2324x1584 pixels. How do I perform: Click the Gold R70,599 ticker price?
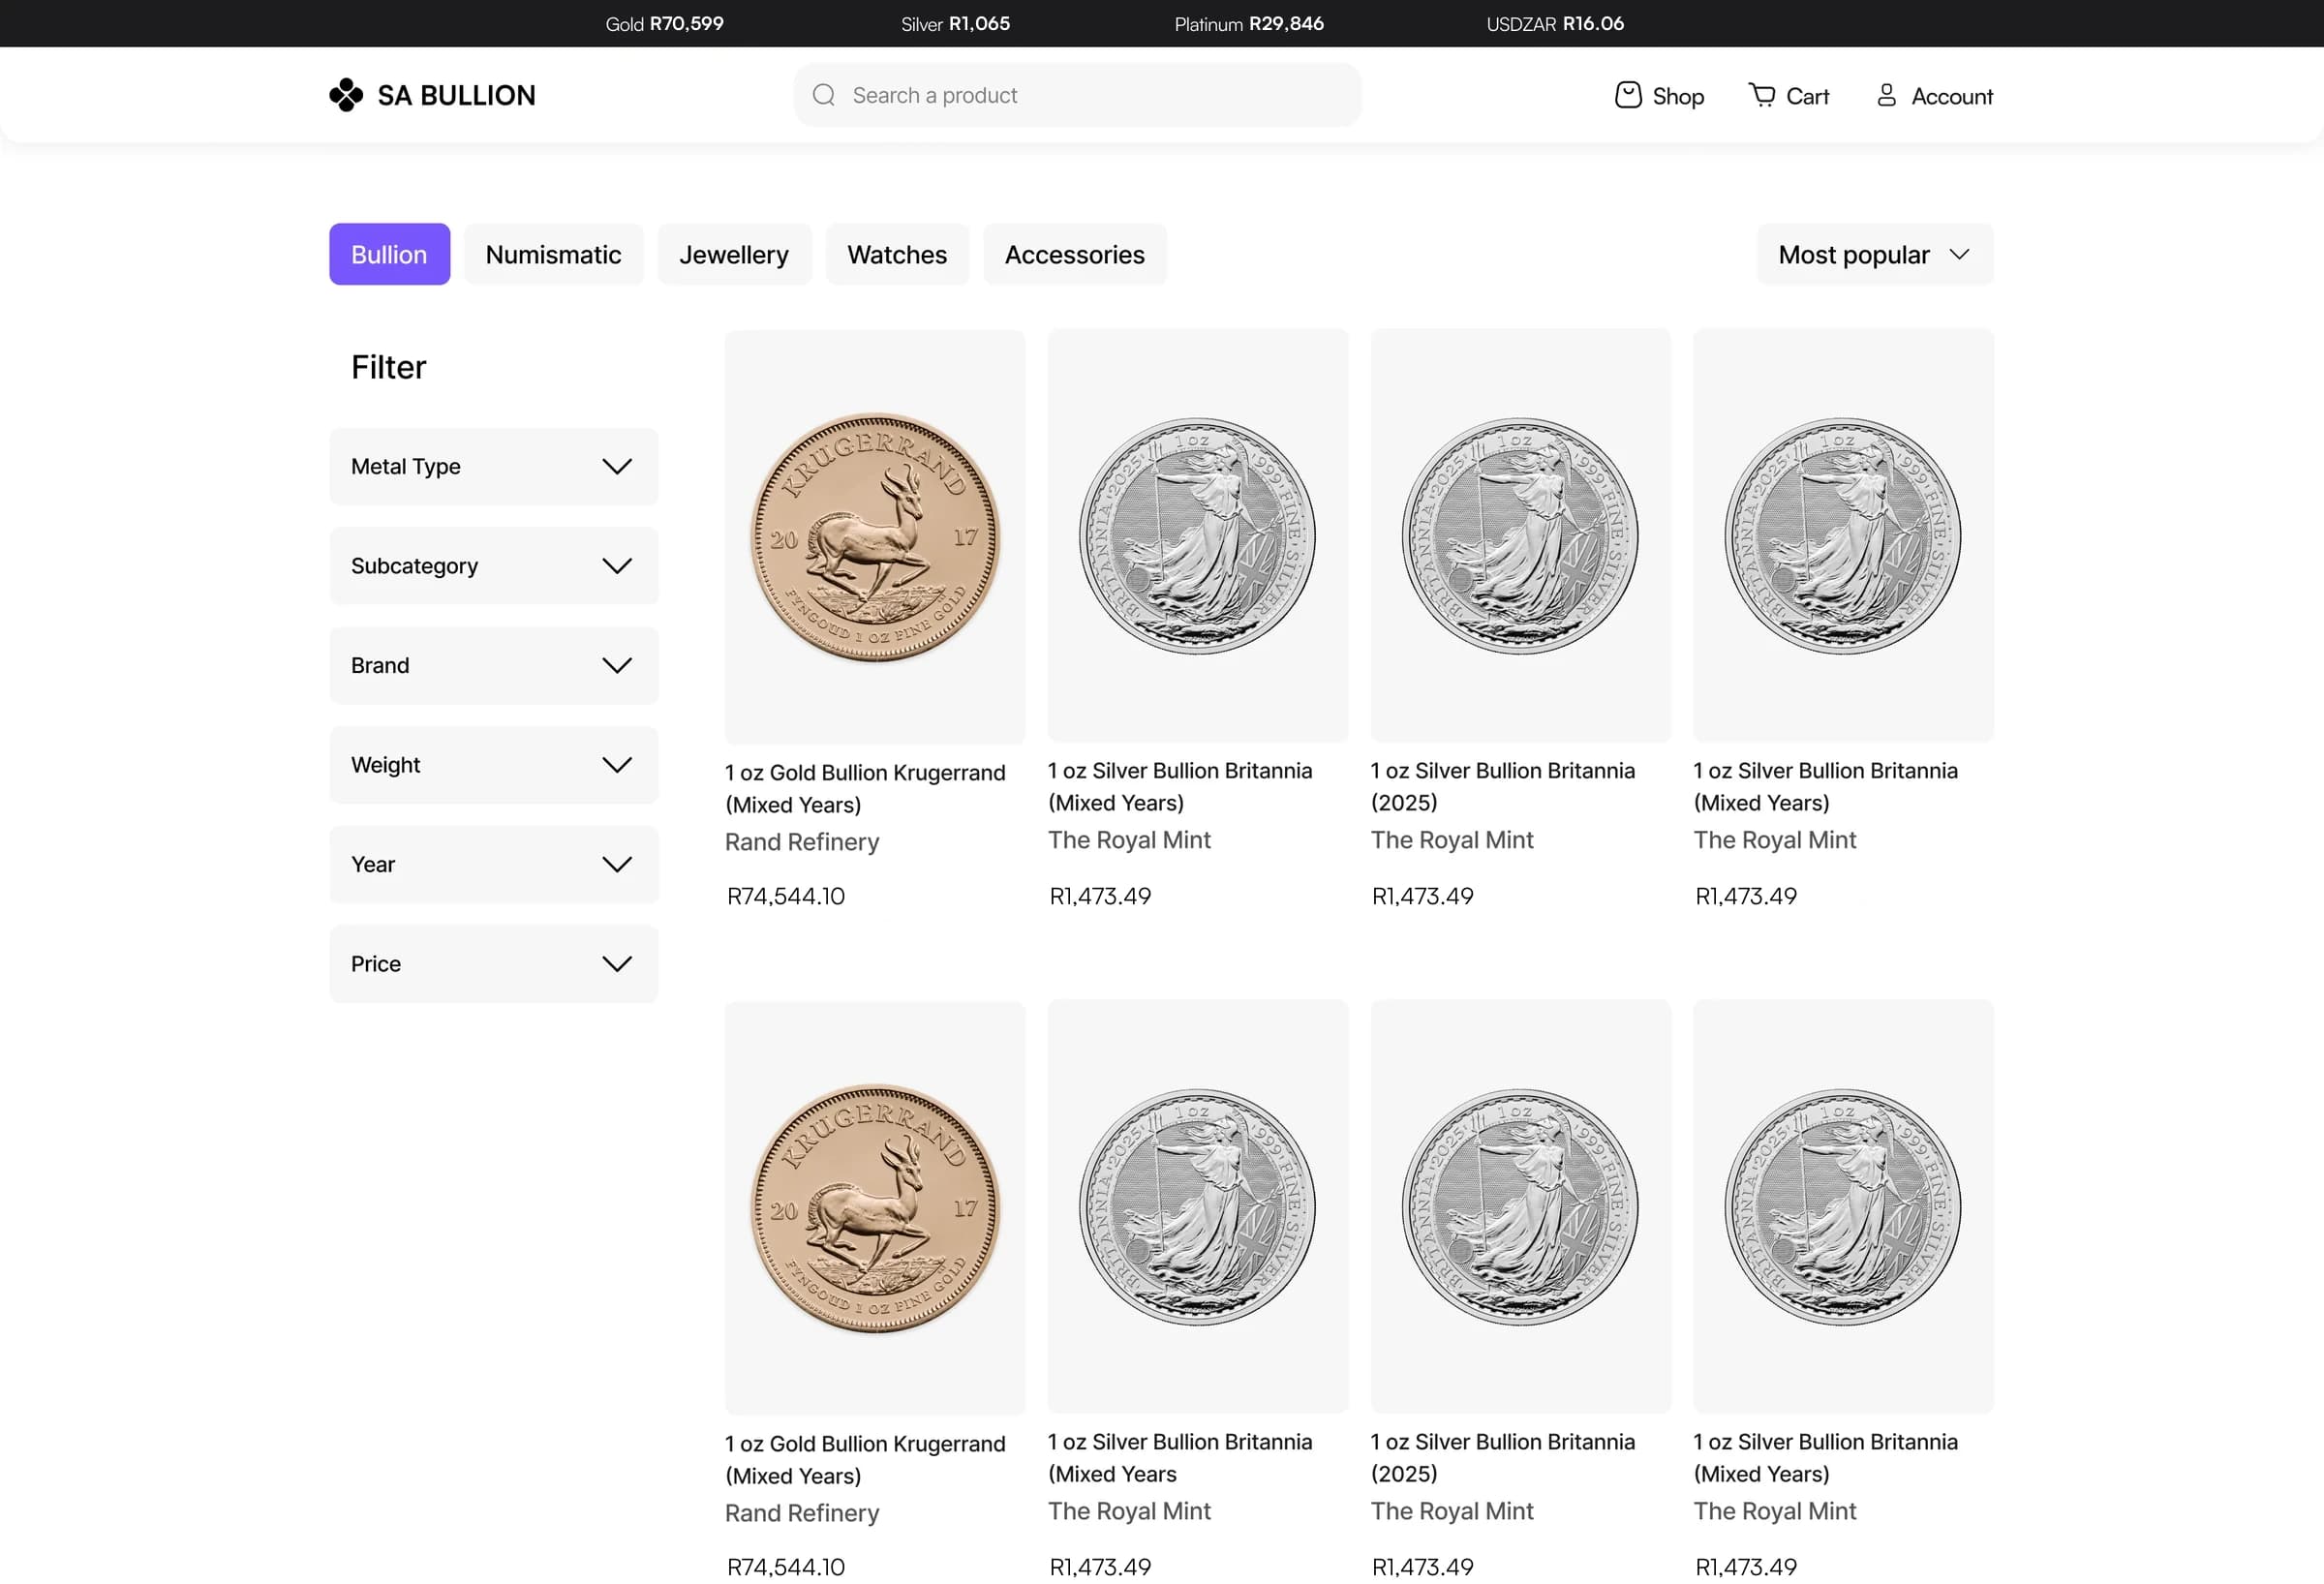(664, 24)
